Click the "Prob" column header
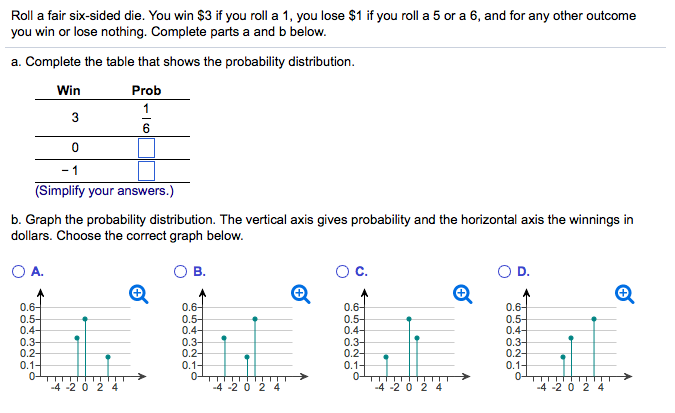Viewport: 675px width, 413px height. (x=146, y=90)
